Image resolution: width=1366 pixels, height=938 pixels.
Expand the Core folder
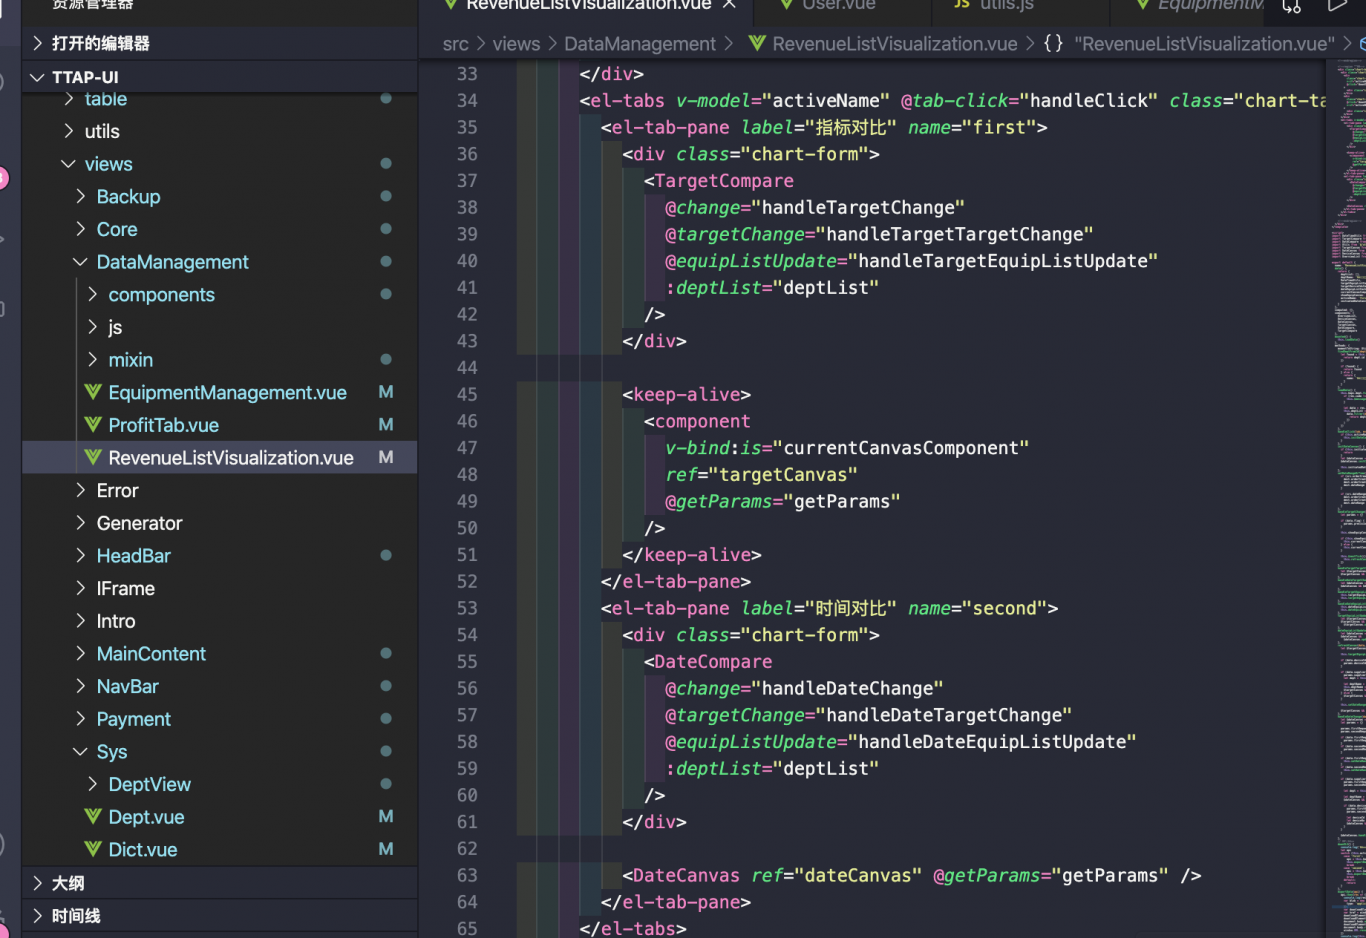(x=220, y=229)
